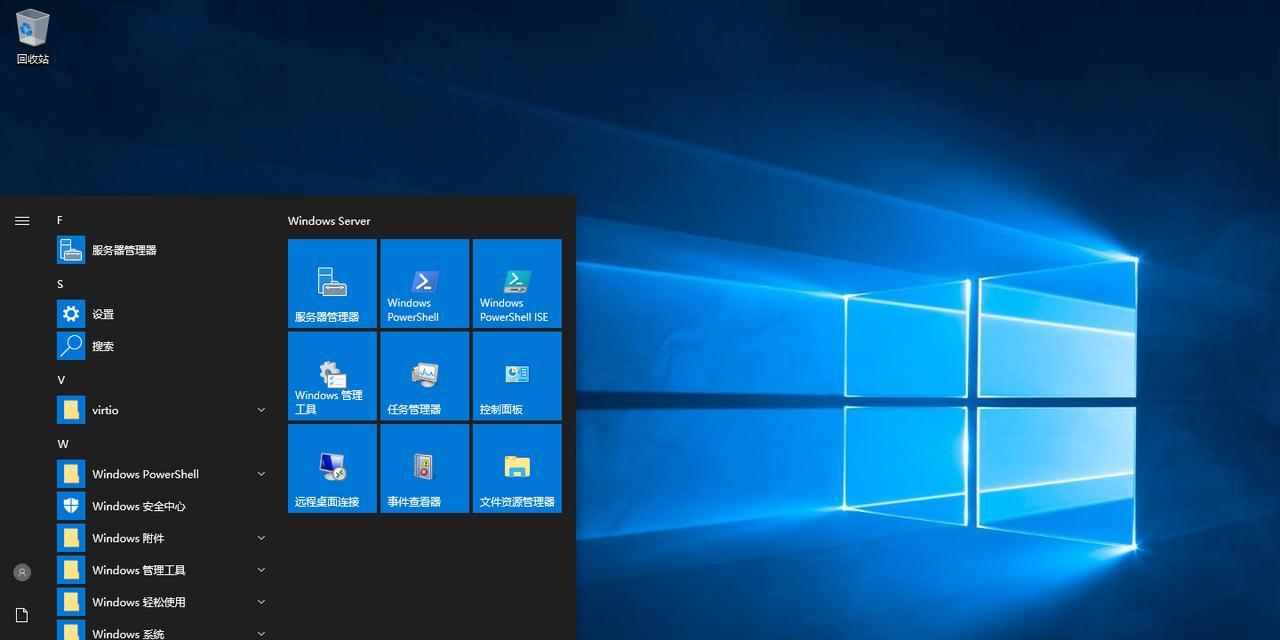Jump via the letter W header
Image resolution: width=1280 pixels, height=640 pixels.
pos(62,444)
